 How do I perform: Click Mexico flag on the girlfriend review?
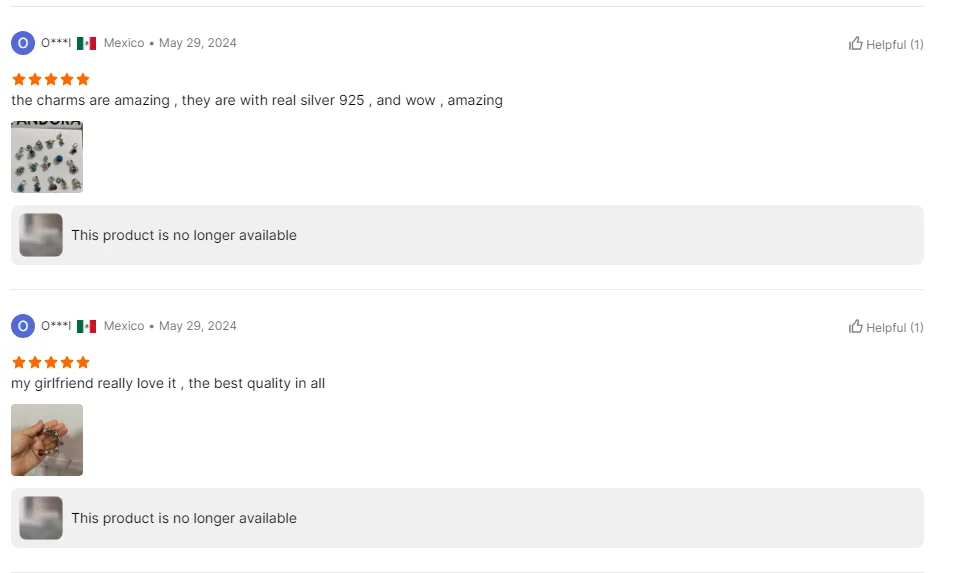tap(87, 326)
